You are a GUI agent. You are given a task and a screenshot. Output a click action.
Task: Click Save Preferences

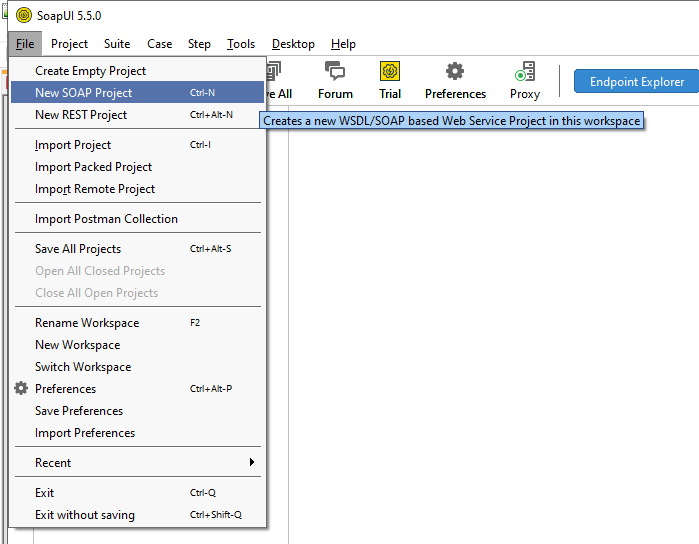(x=137, y=410)
